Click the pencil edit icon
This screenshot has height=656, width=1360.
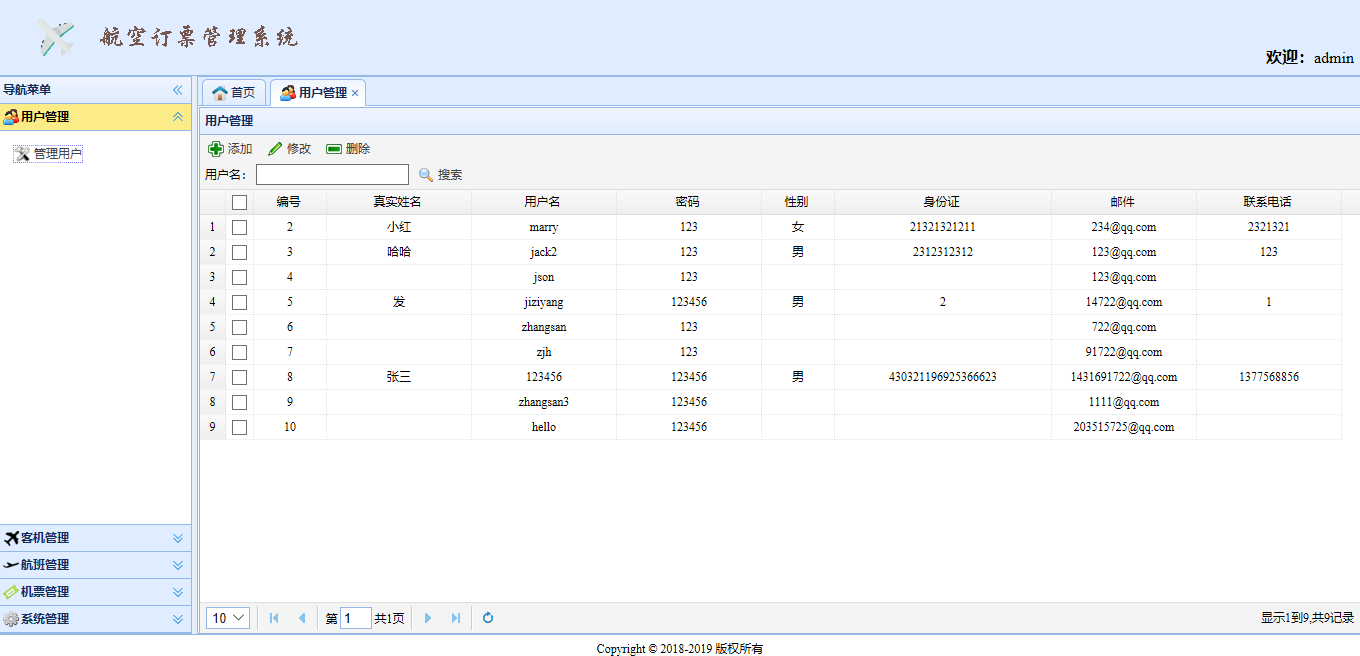275,149
